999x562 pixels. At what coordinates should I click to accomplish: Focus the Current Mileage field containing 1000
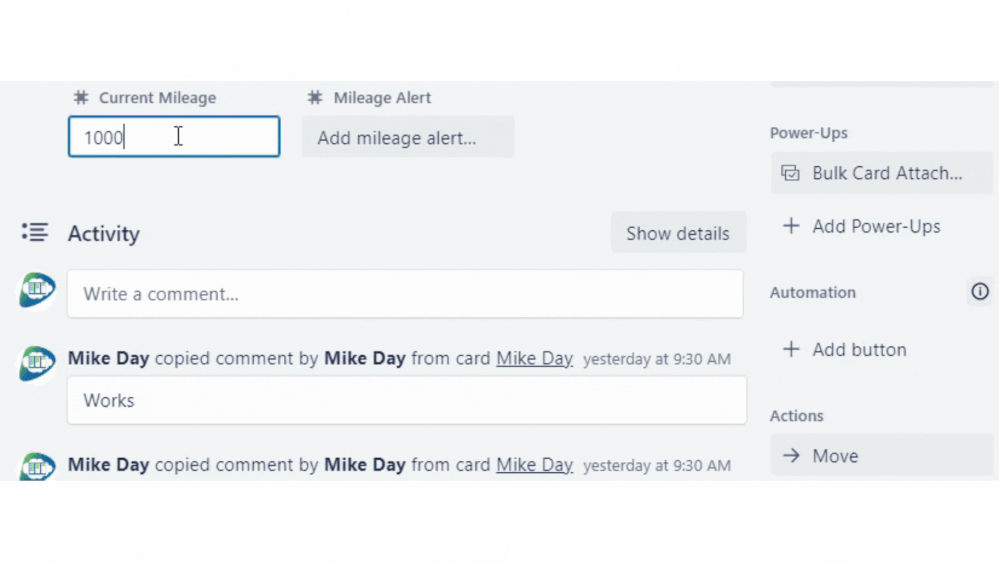[174, 136]
